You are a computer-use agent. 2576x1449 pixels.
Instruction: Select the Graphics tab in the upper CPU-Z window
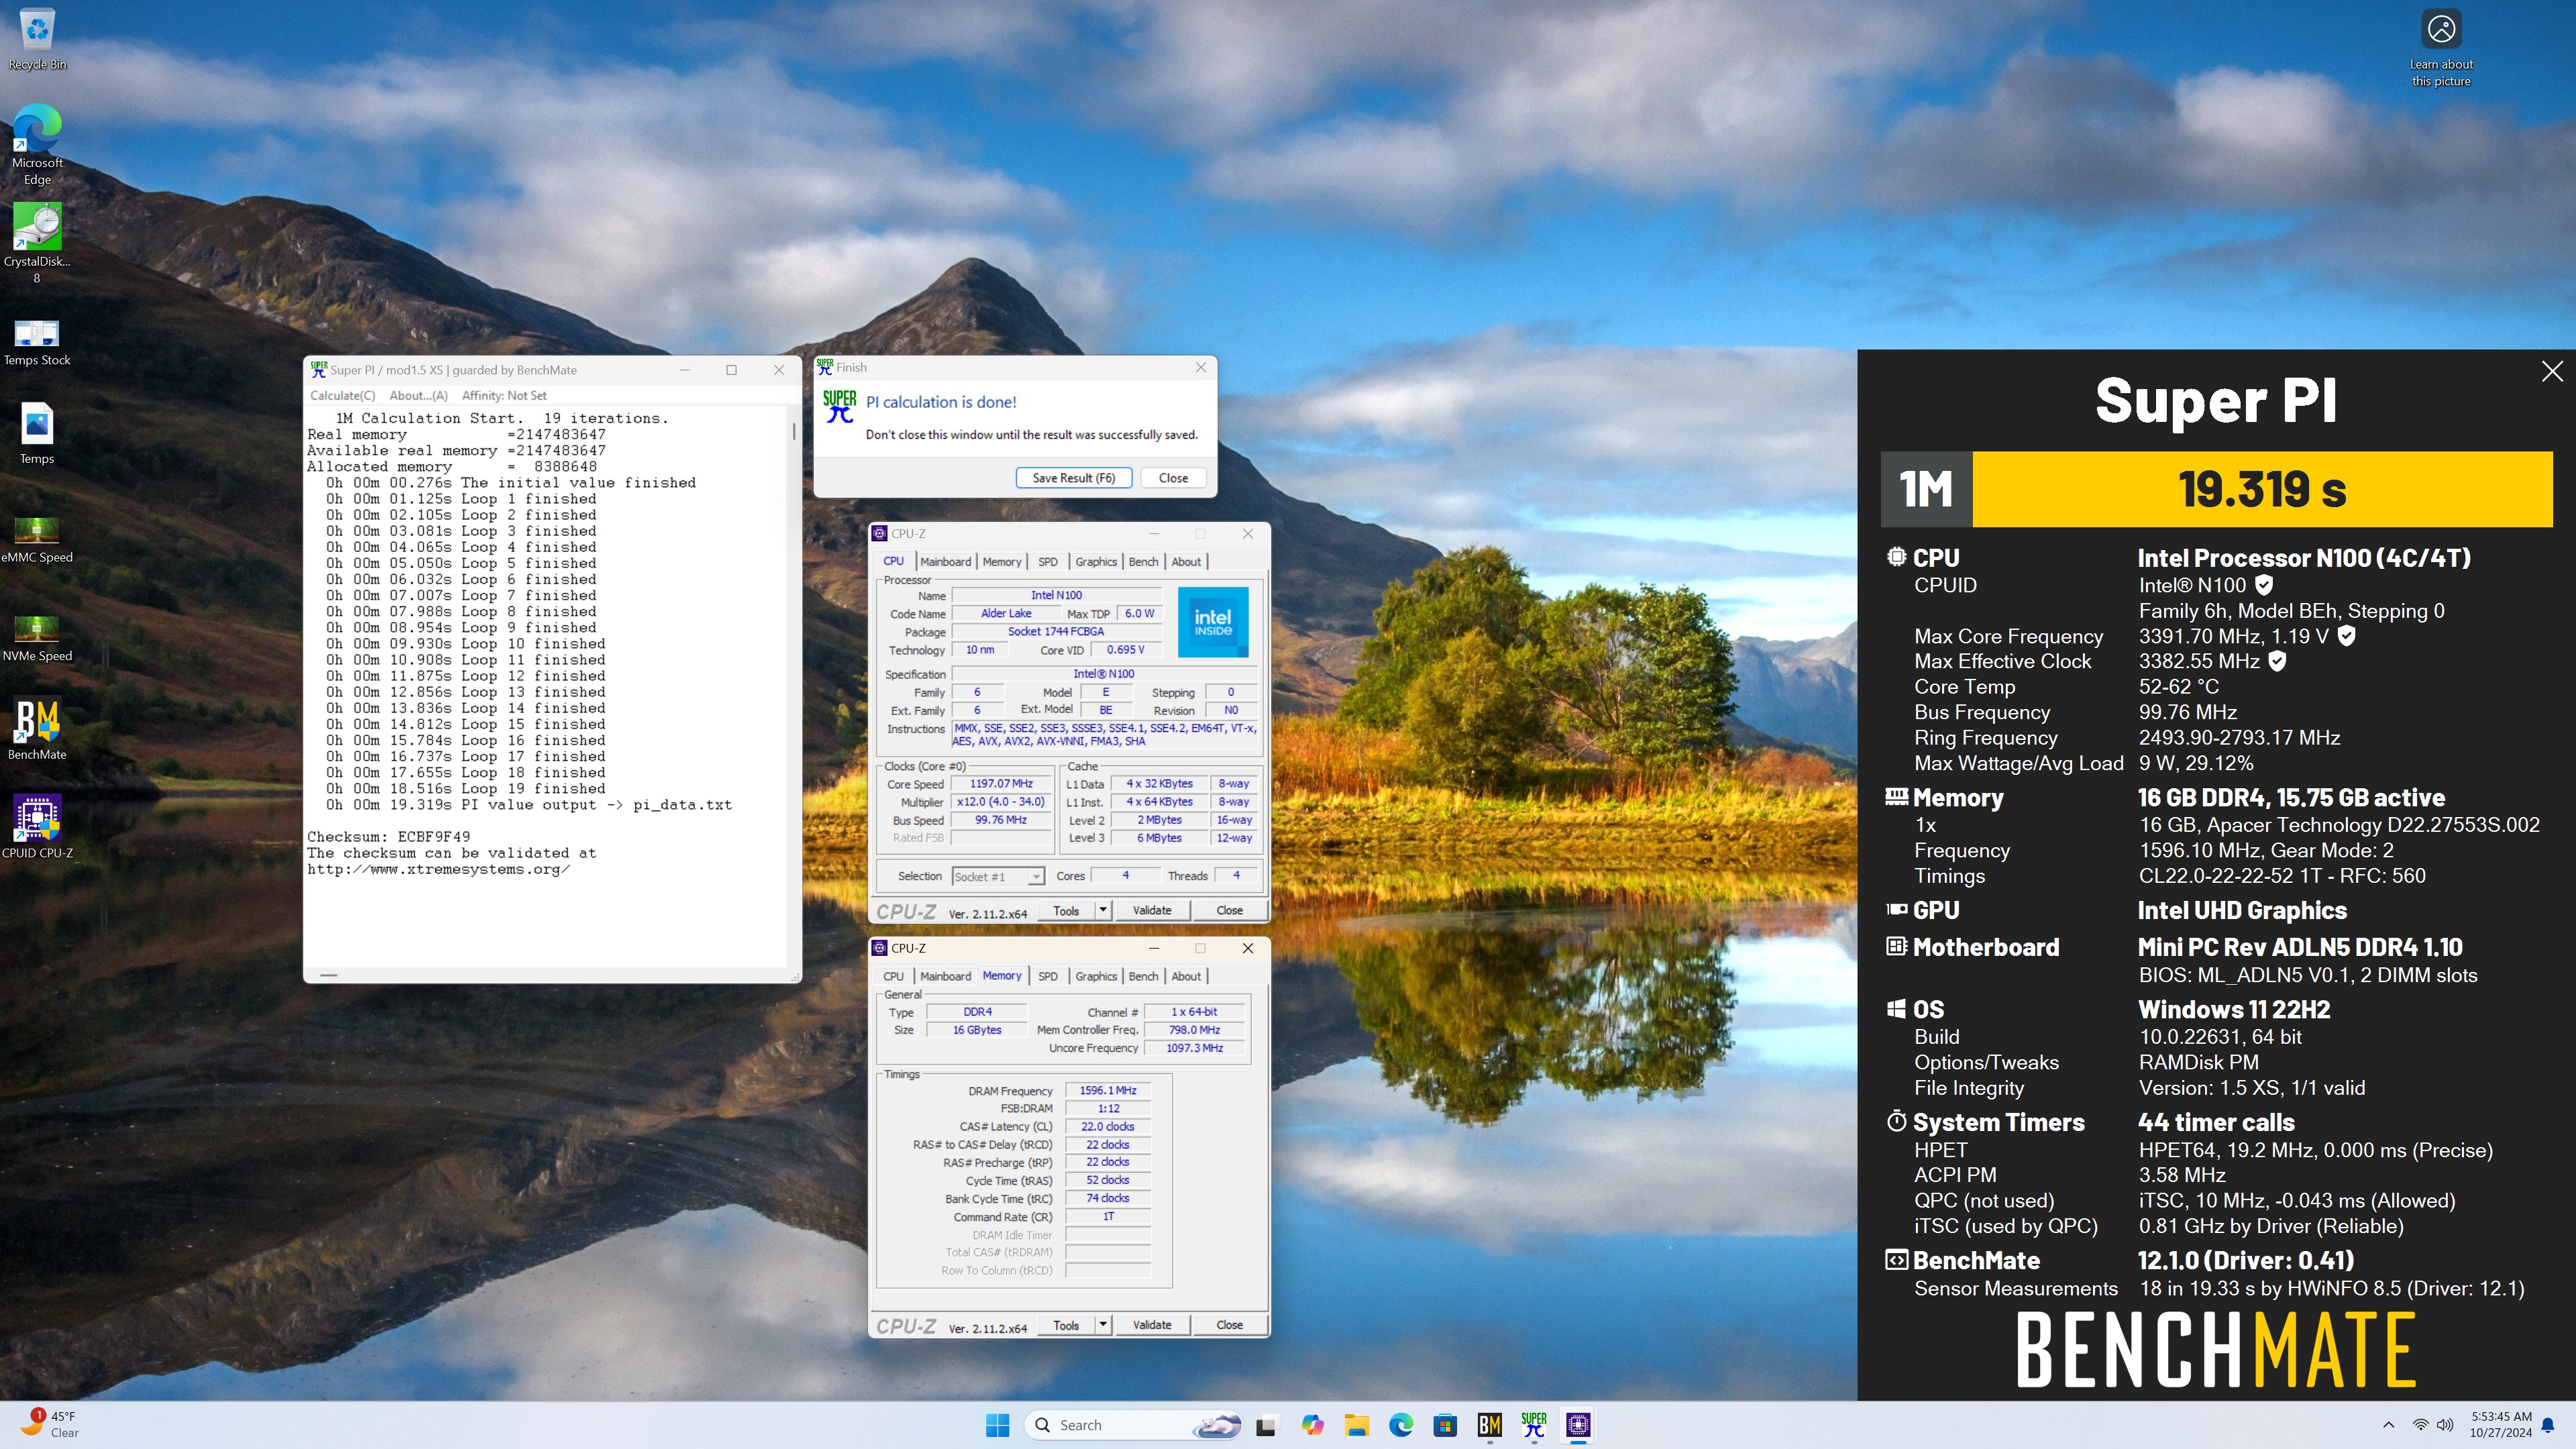(1096, 562)
